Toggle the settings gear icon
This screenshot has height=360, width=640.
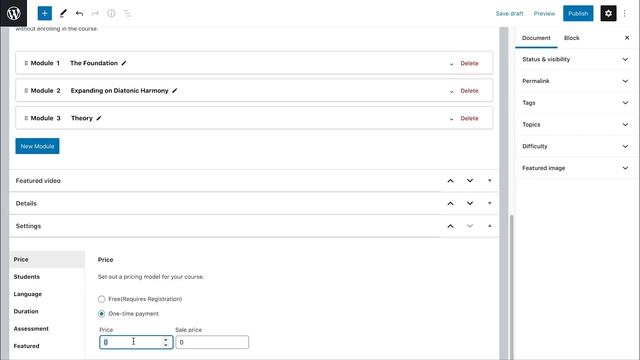608,13
